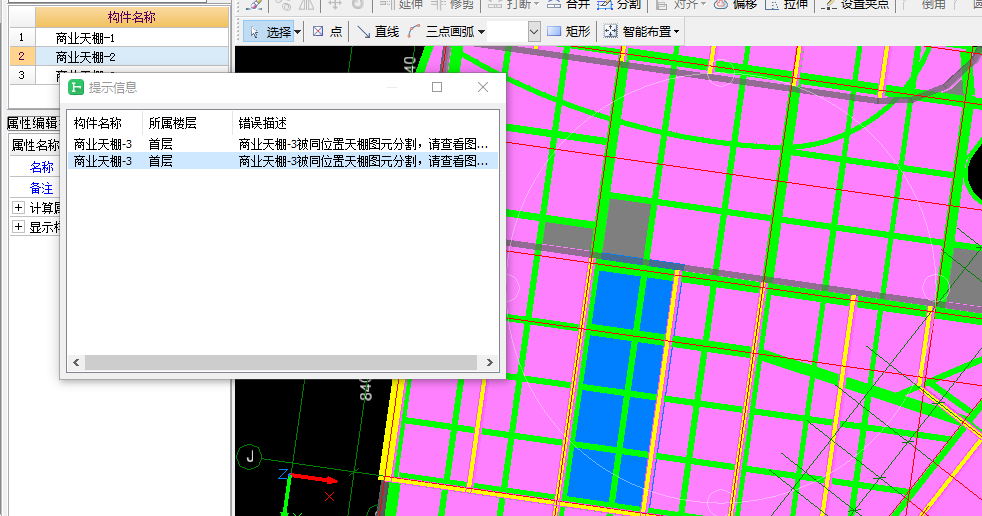The image size is (982, 516).
Task: Click right arrow of dialog horizontal scrollbar
Action: pos(490,363)
